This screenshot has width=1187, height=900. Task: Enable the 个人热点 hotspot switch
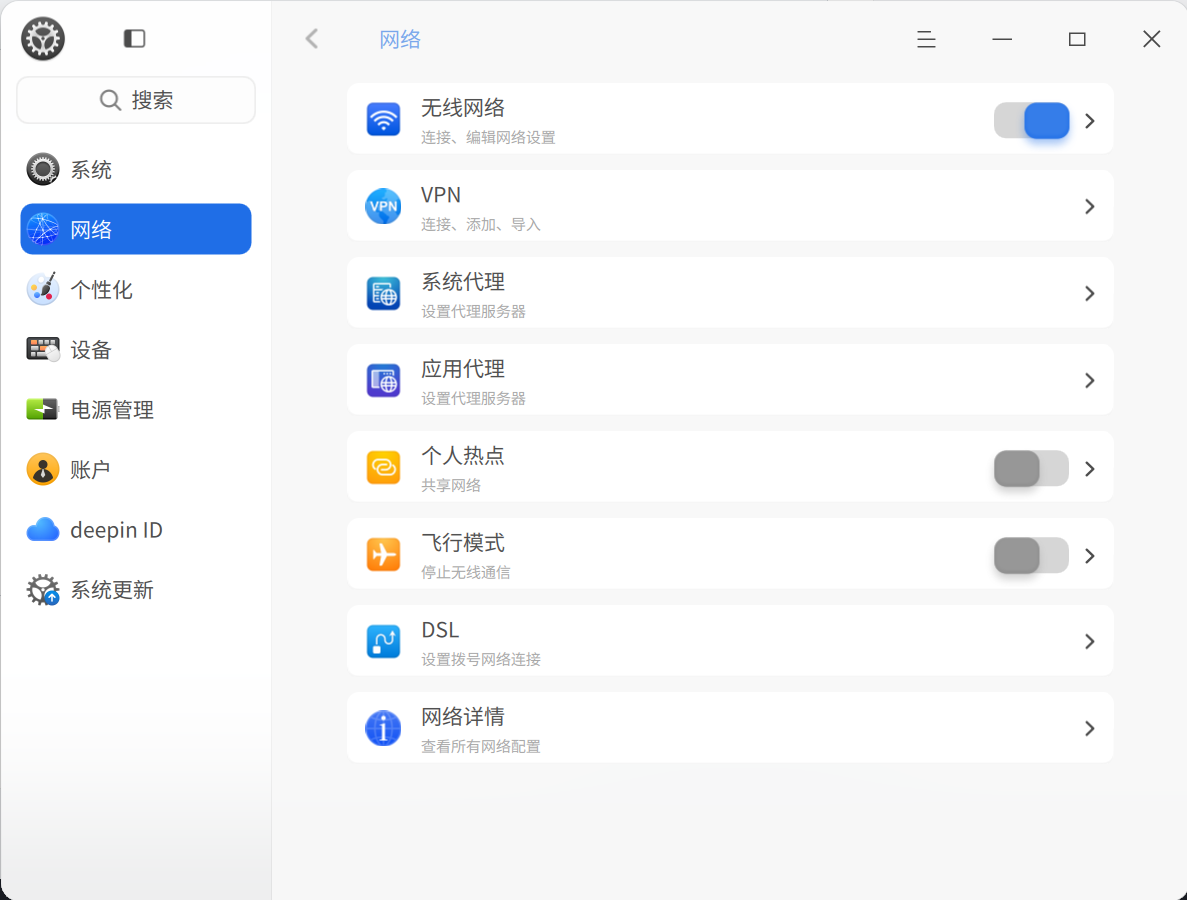point(1031,469)
